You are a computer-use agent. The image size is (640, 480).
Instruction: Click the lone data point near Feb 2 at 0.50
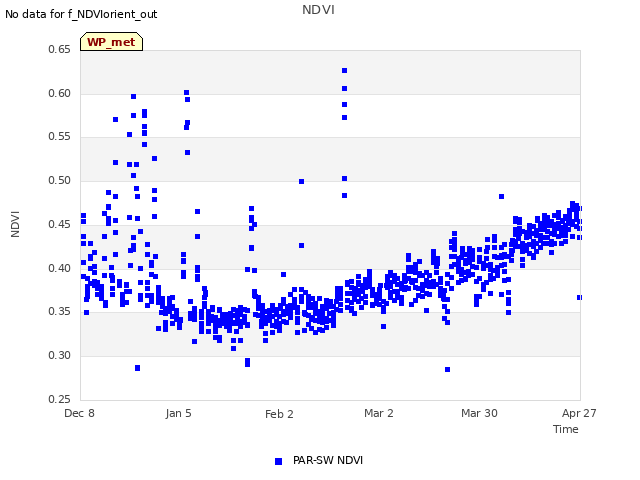coord(301,182)
